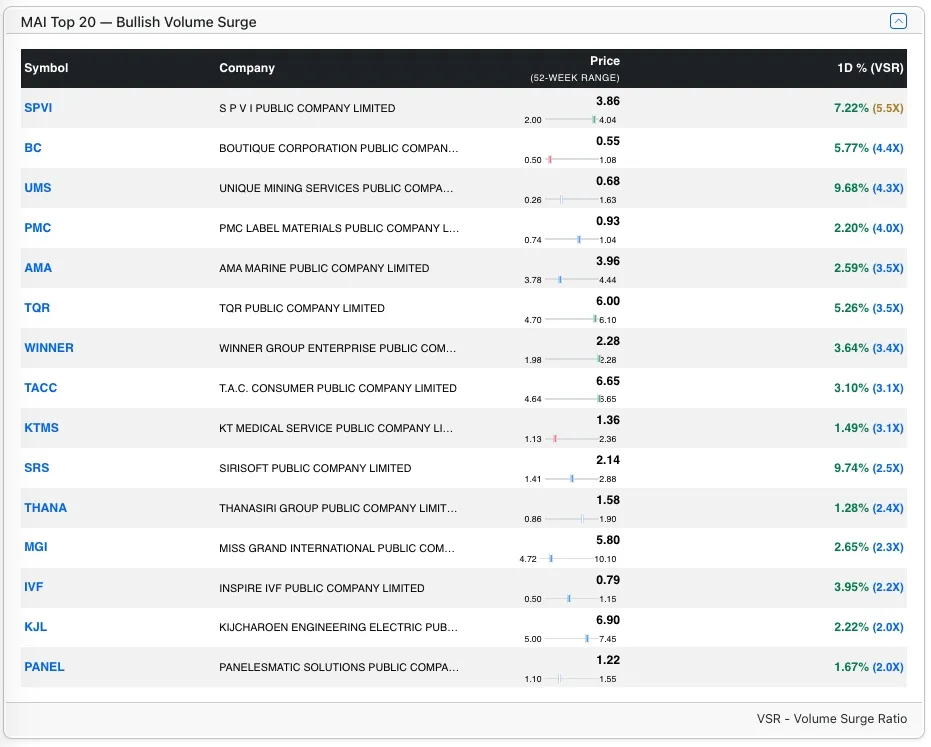Click MGI's 52-week range bar

click(566, 558)
